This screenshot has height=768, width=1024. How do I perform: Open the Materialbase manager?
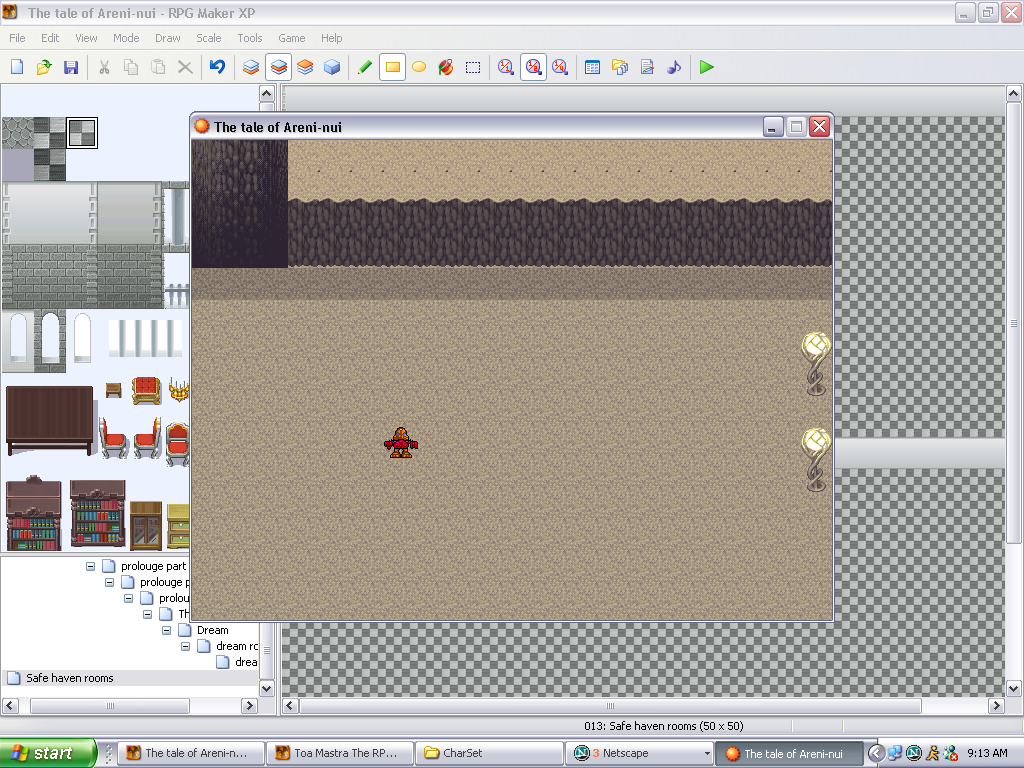pos(620,67)
